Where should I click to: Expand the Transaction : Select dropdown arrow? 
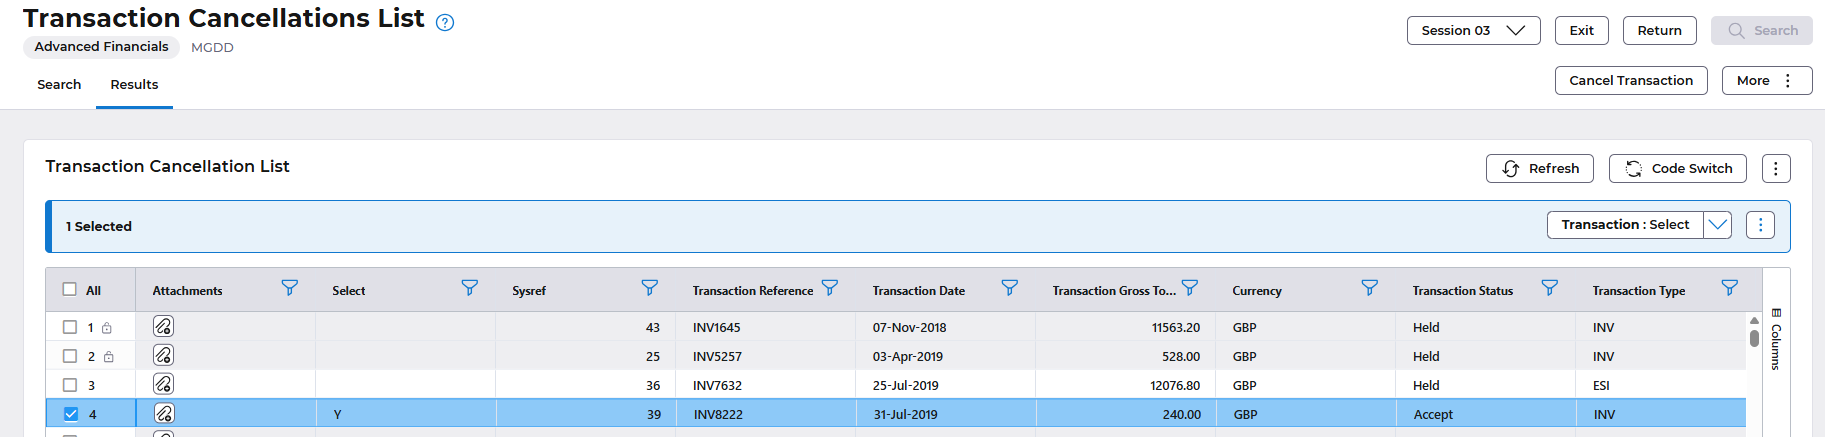(1718, 225)
